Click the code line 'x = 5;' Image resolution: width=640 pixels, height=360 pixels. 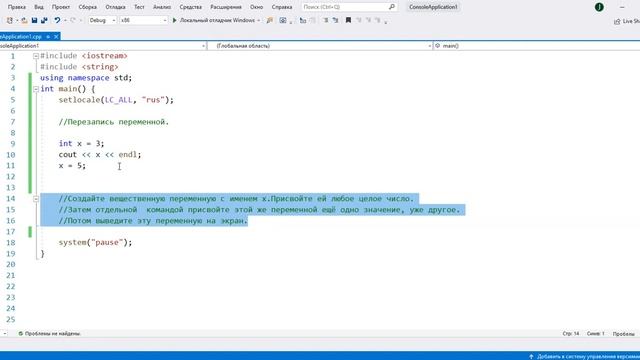(72, 166)
